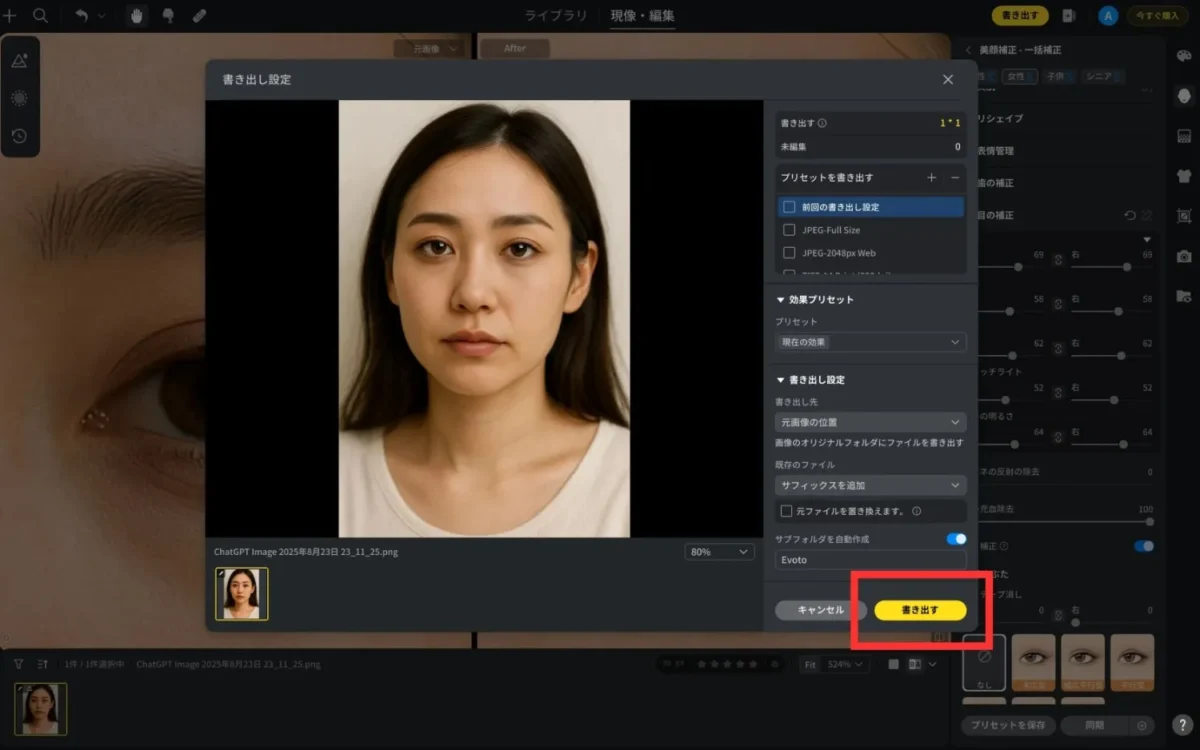Collapse the 書き出し設定 section
The image size is (1200, 750).
click(x=781, y=380)
